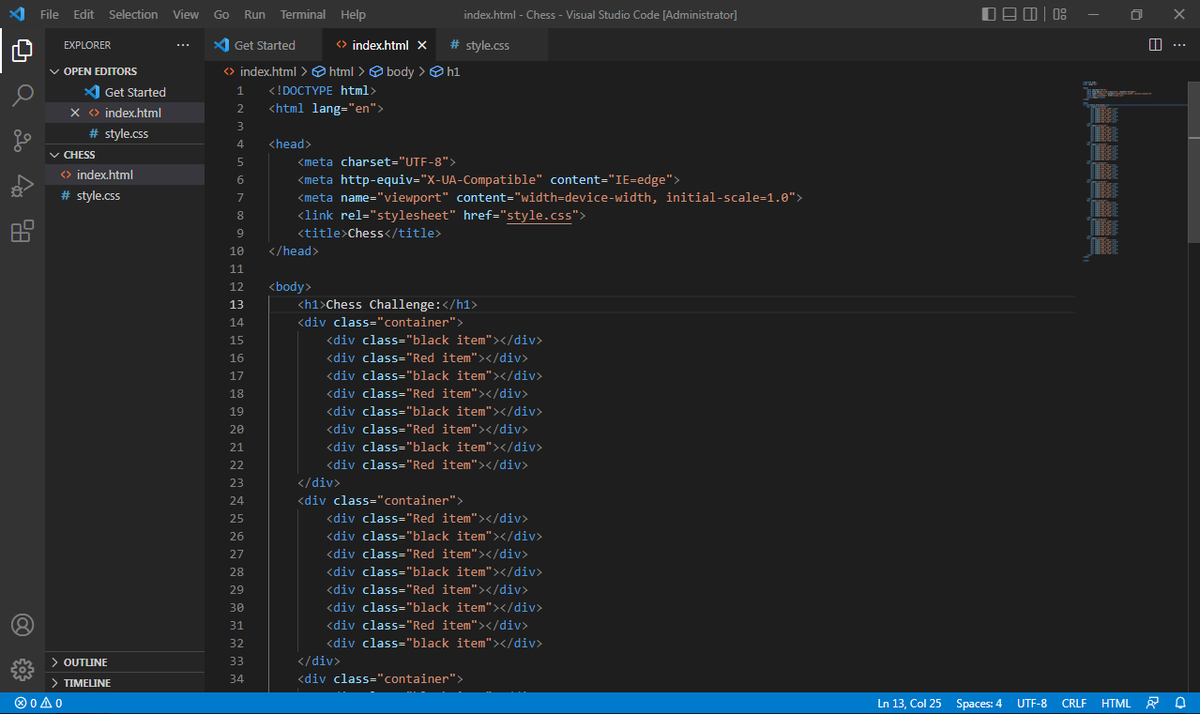Close index.html in Open Editors list
1200x714 pixels.
pos(75,113)
